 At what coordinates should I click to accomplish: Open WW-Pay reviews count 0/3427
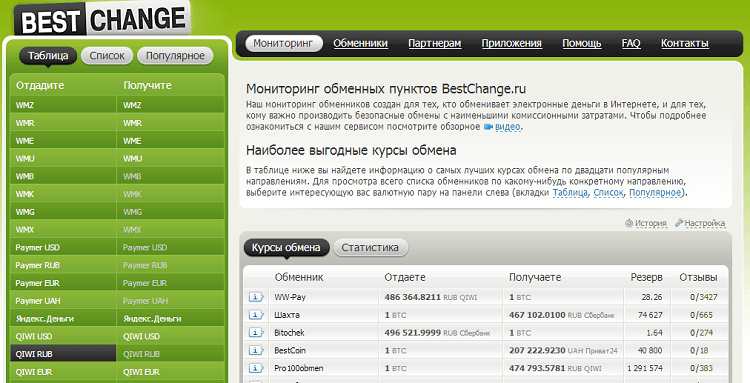704,297
